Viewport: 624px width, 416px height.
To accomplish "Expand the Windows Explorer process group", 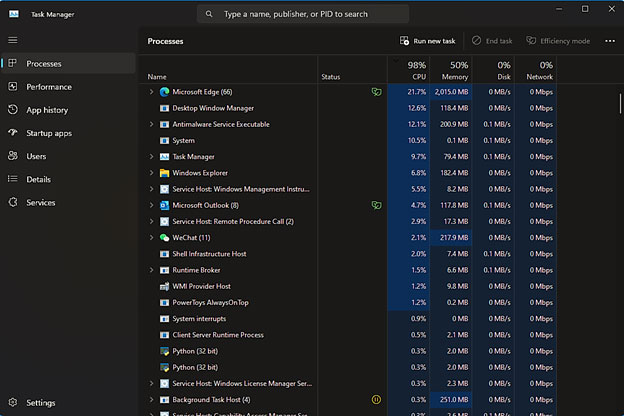I will pos(151,173).
